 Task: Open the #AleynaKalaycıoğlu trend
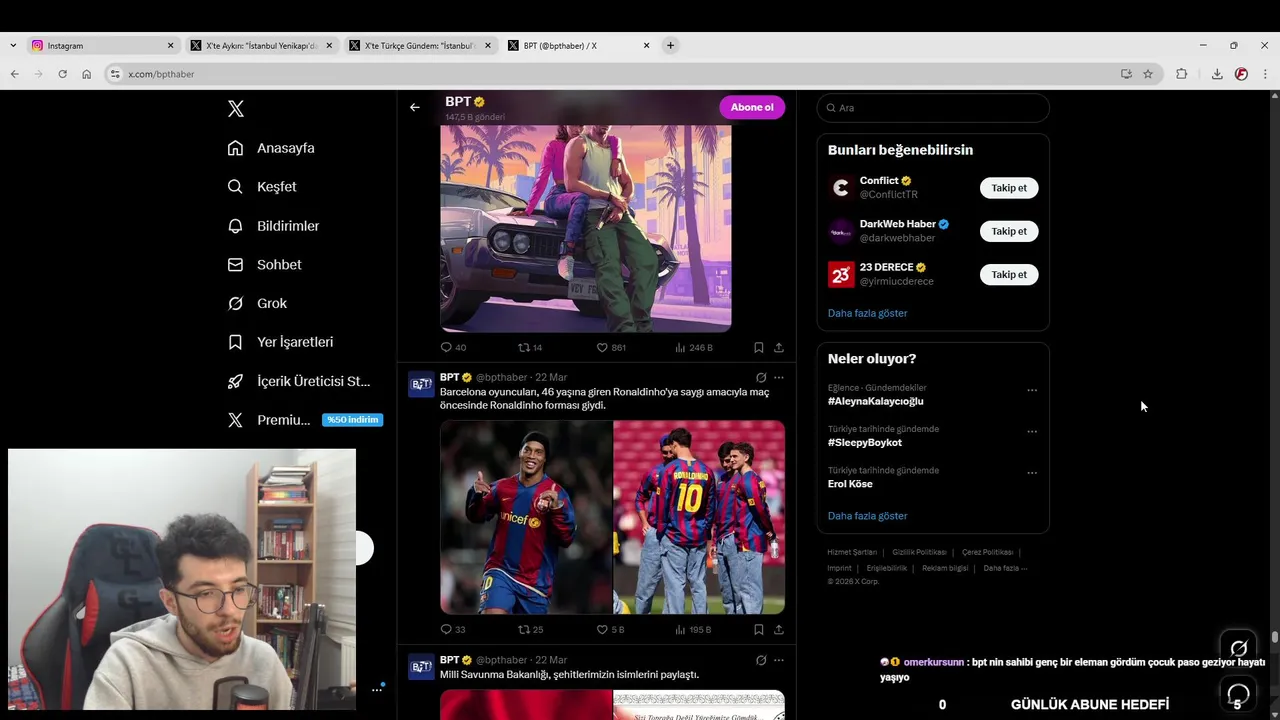pyautogui.click(x=875, y=401)
